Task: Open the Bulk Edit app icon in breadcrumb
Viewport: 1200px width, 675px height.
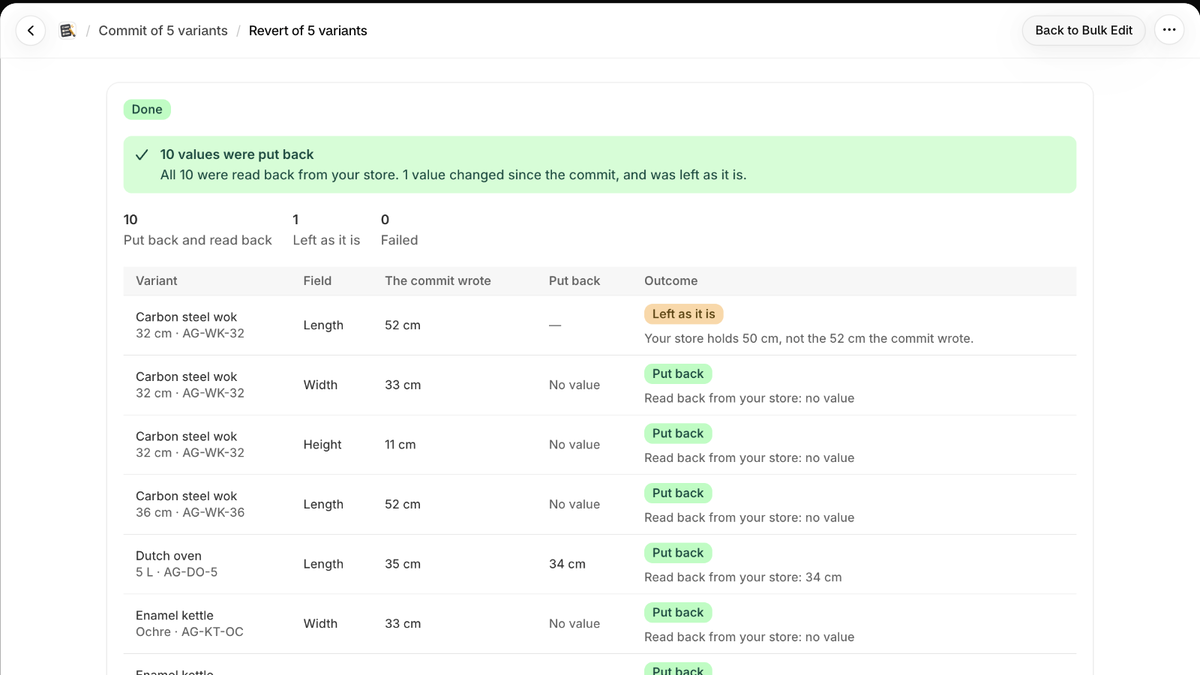Action: [x=68, y=31]
